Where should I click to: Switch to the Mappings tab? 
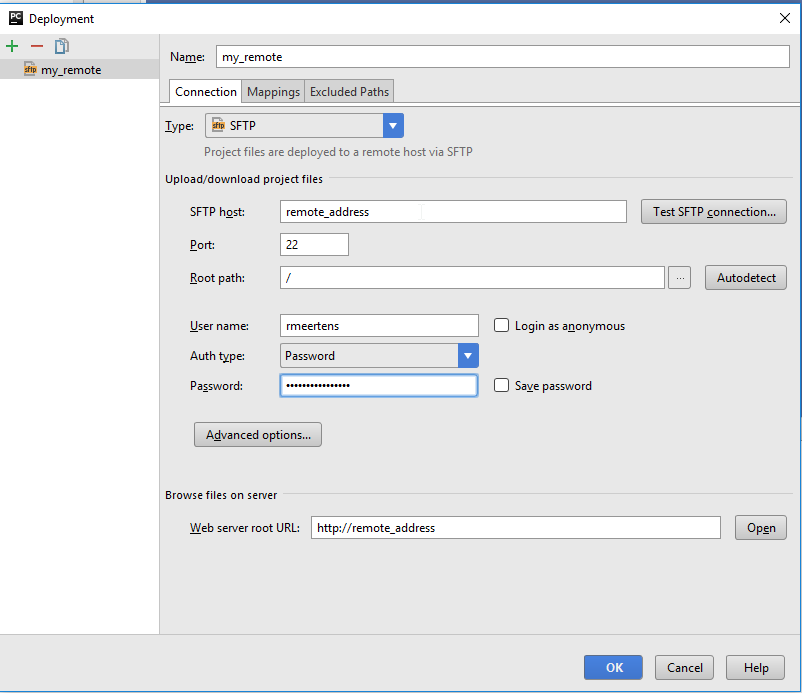273,92
